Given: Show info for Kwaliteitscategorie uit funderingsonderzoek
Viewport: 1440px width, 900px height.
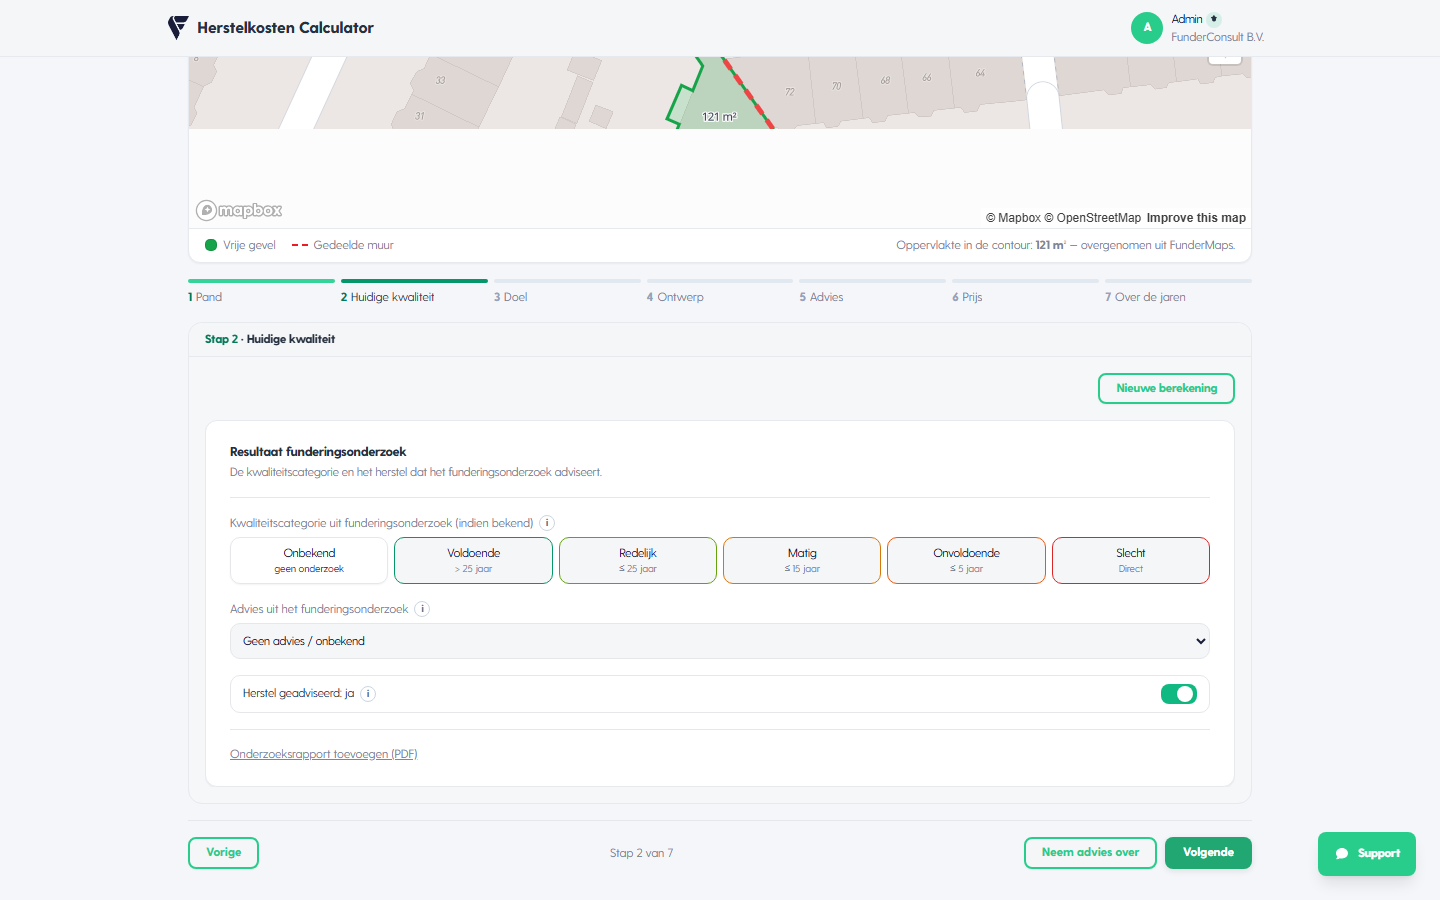Looking at the screenshot, I should pos(547,523).
